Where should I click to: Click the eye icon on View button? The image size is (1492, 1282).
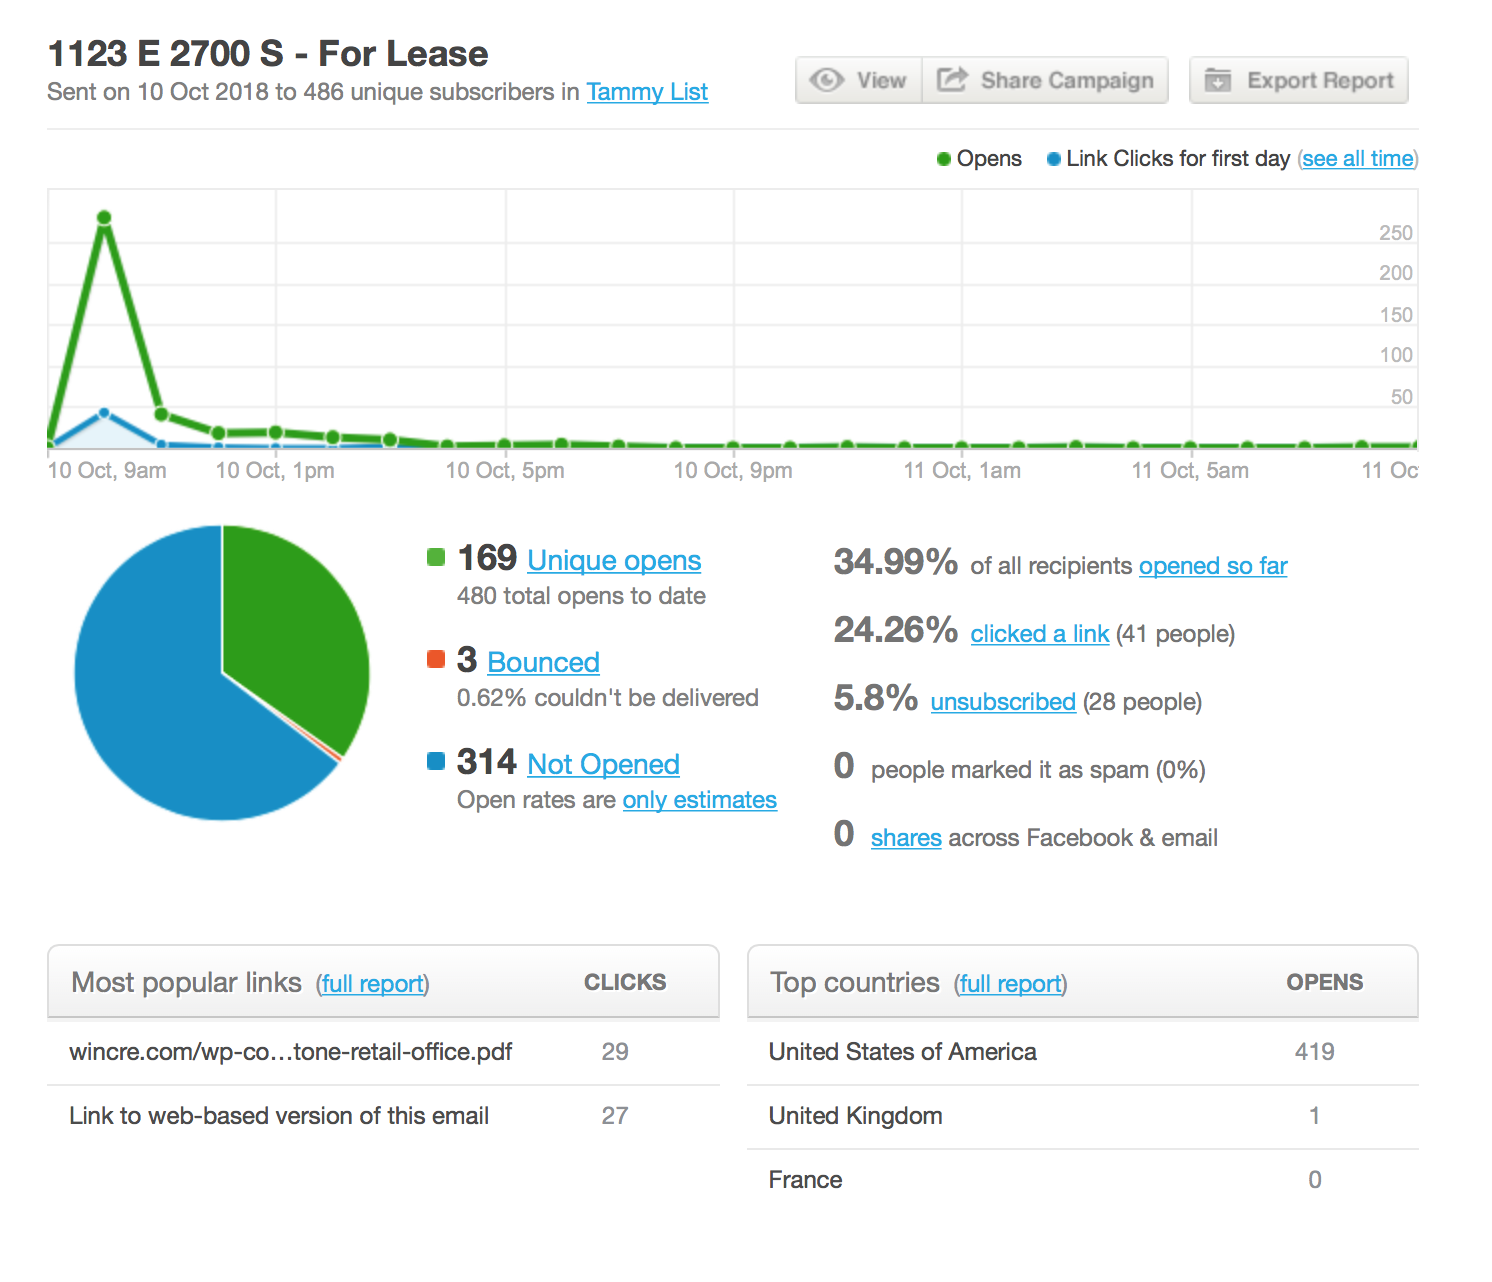[x=827, y=80]
